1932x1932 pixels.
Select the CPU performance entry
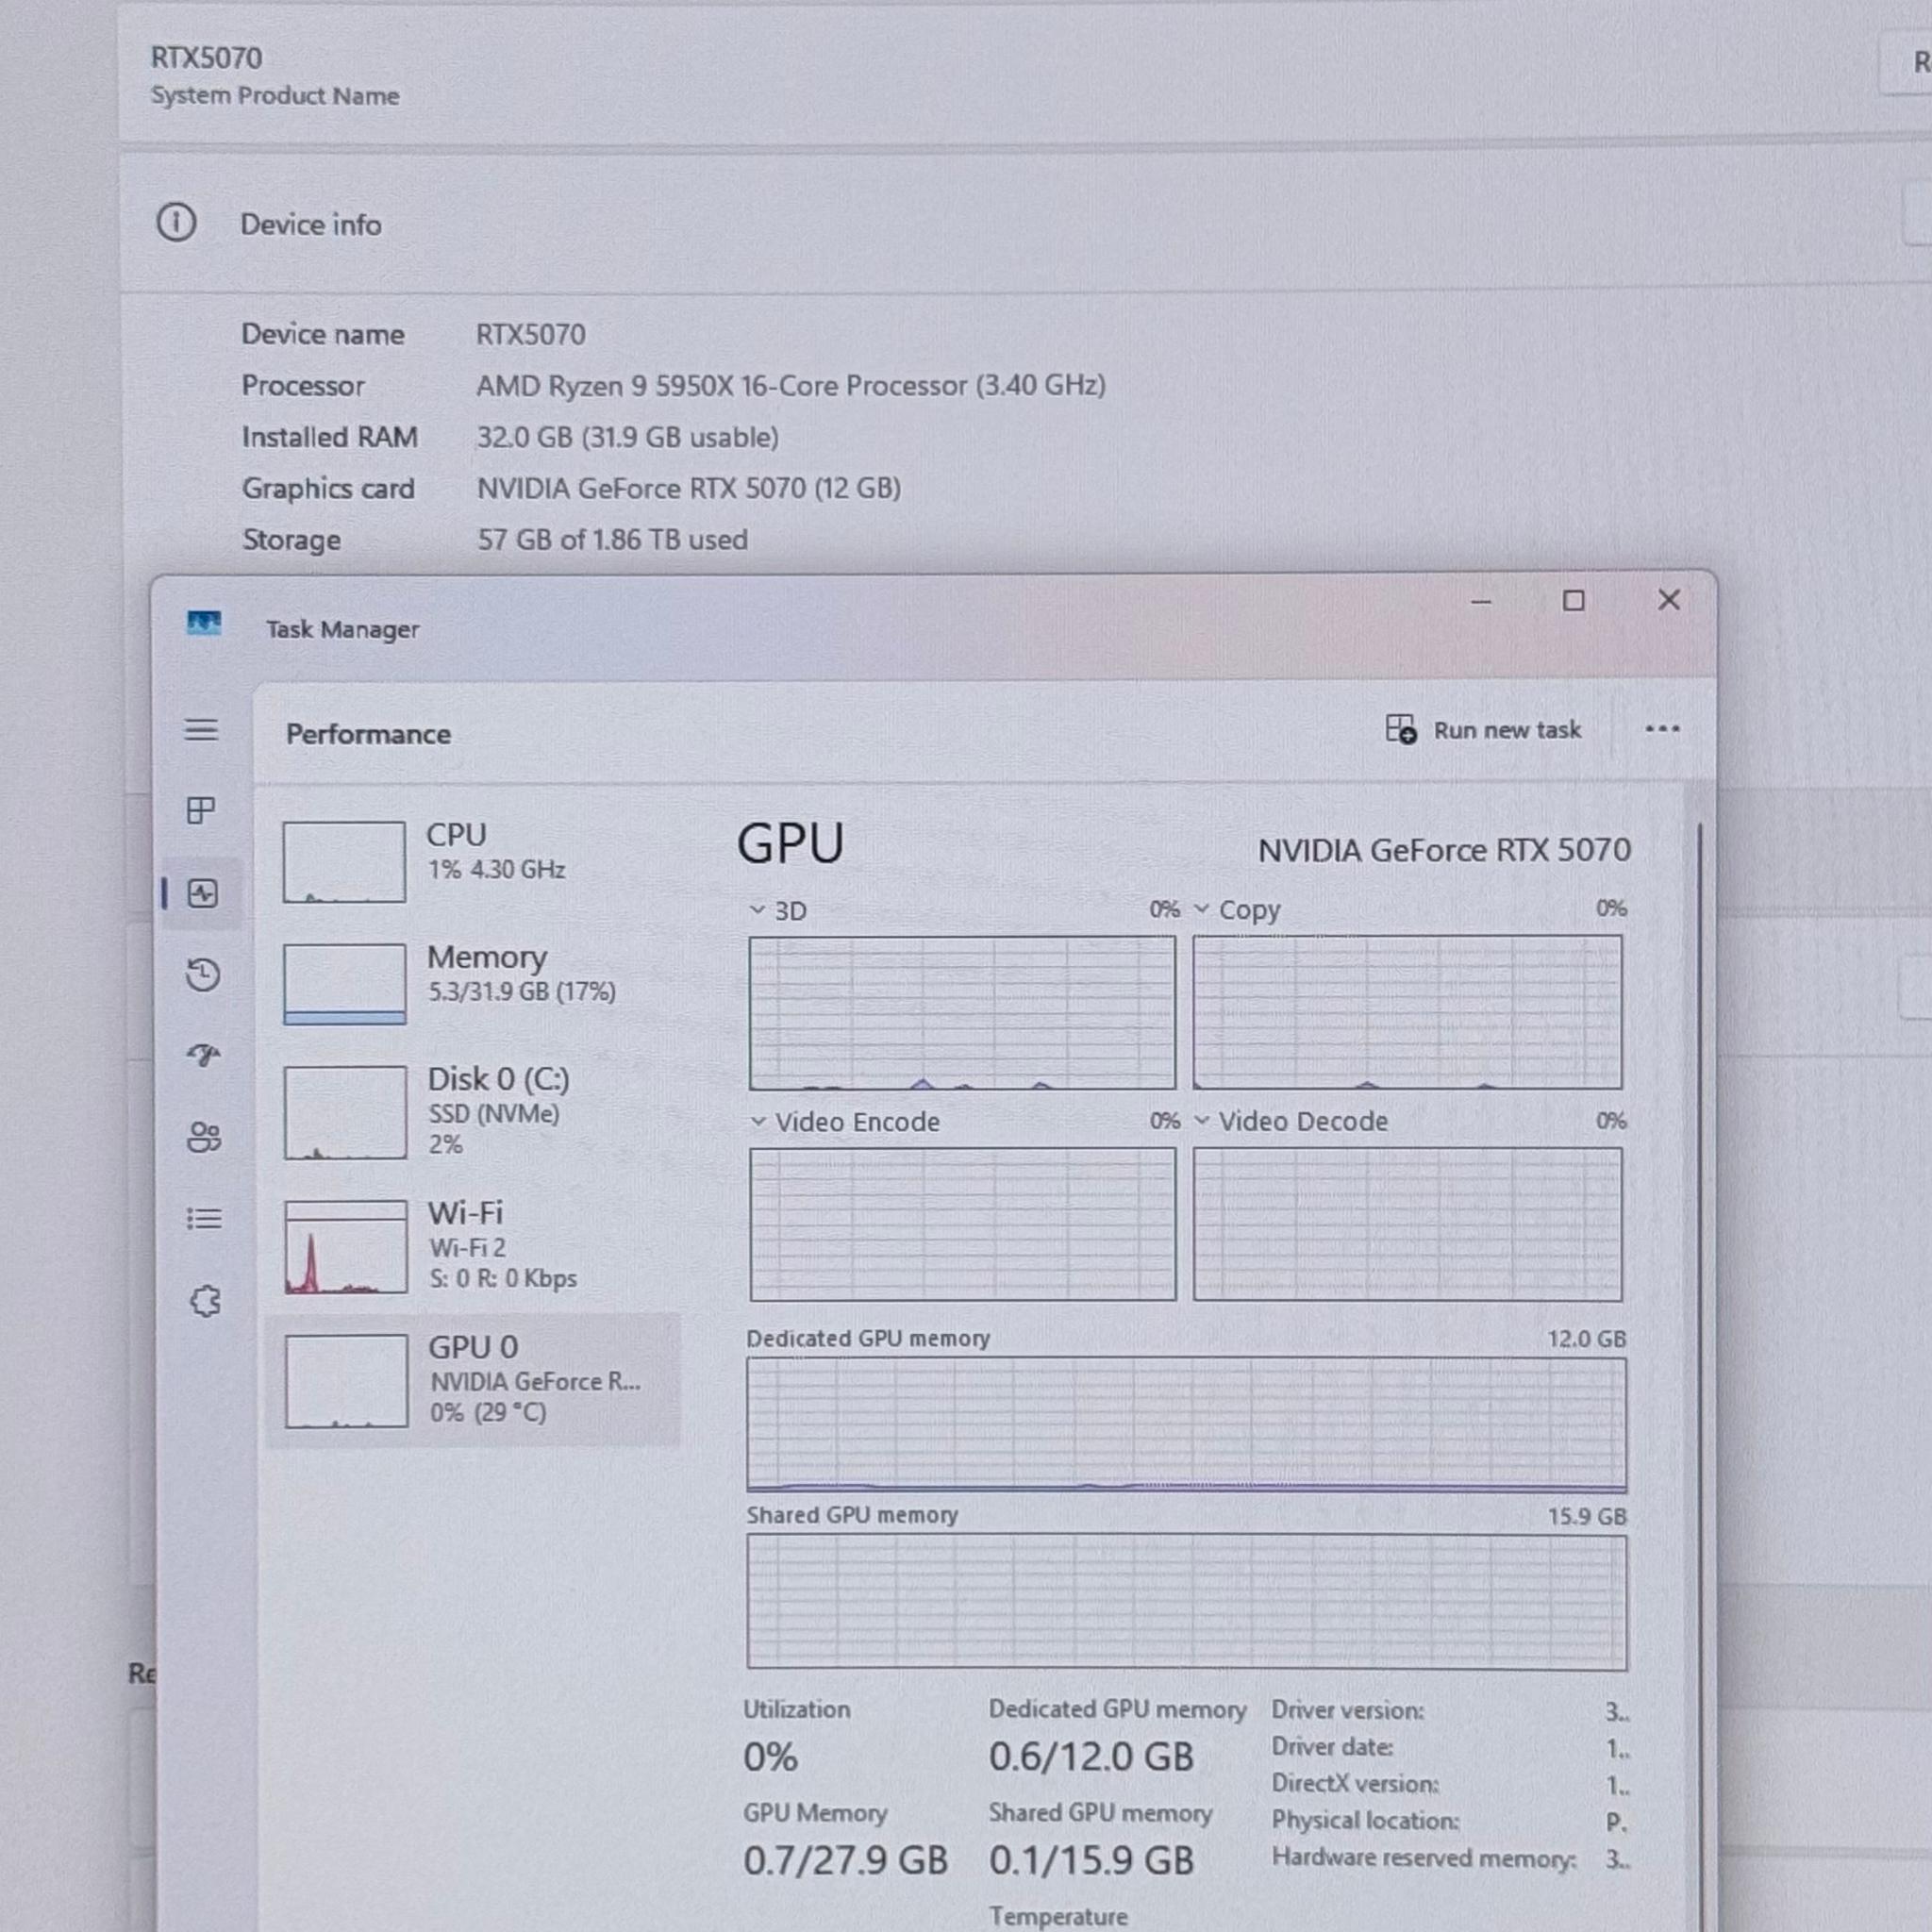click(x=473, y=861)
